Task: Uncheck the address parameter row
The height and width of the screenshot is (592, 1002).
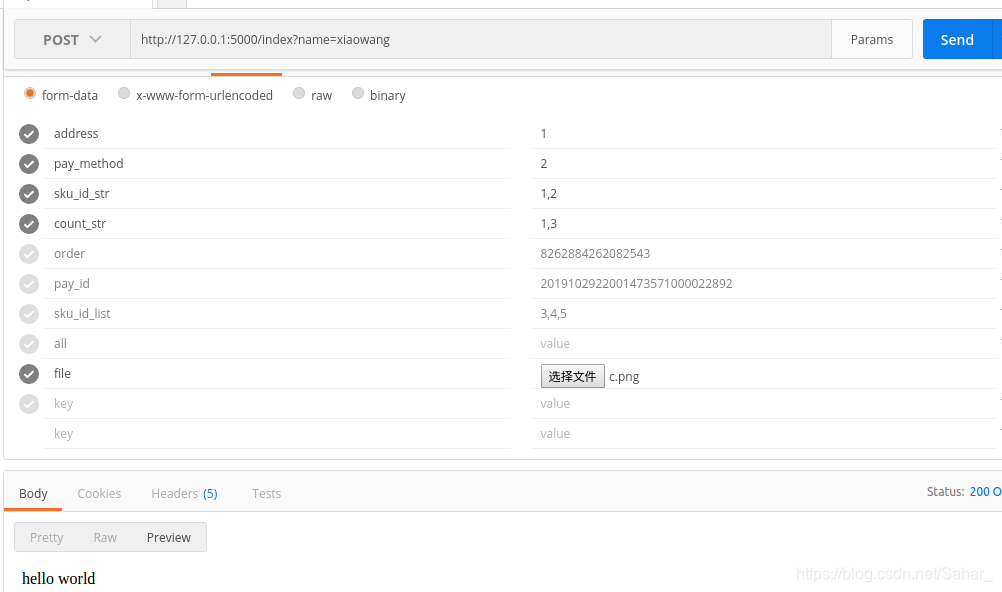Action: click(x=29, y=134)
